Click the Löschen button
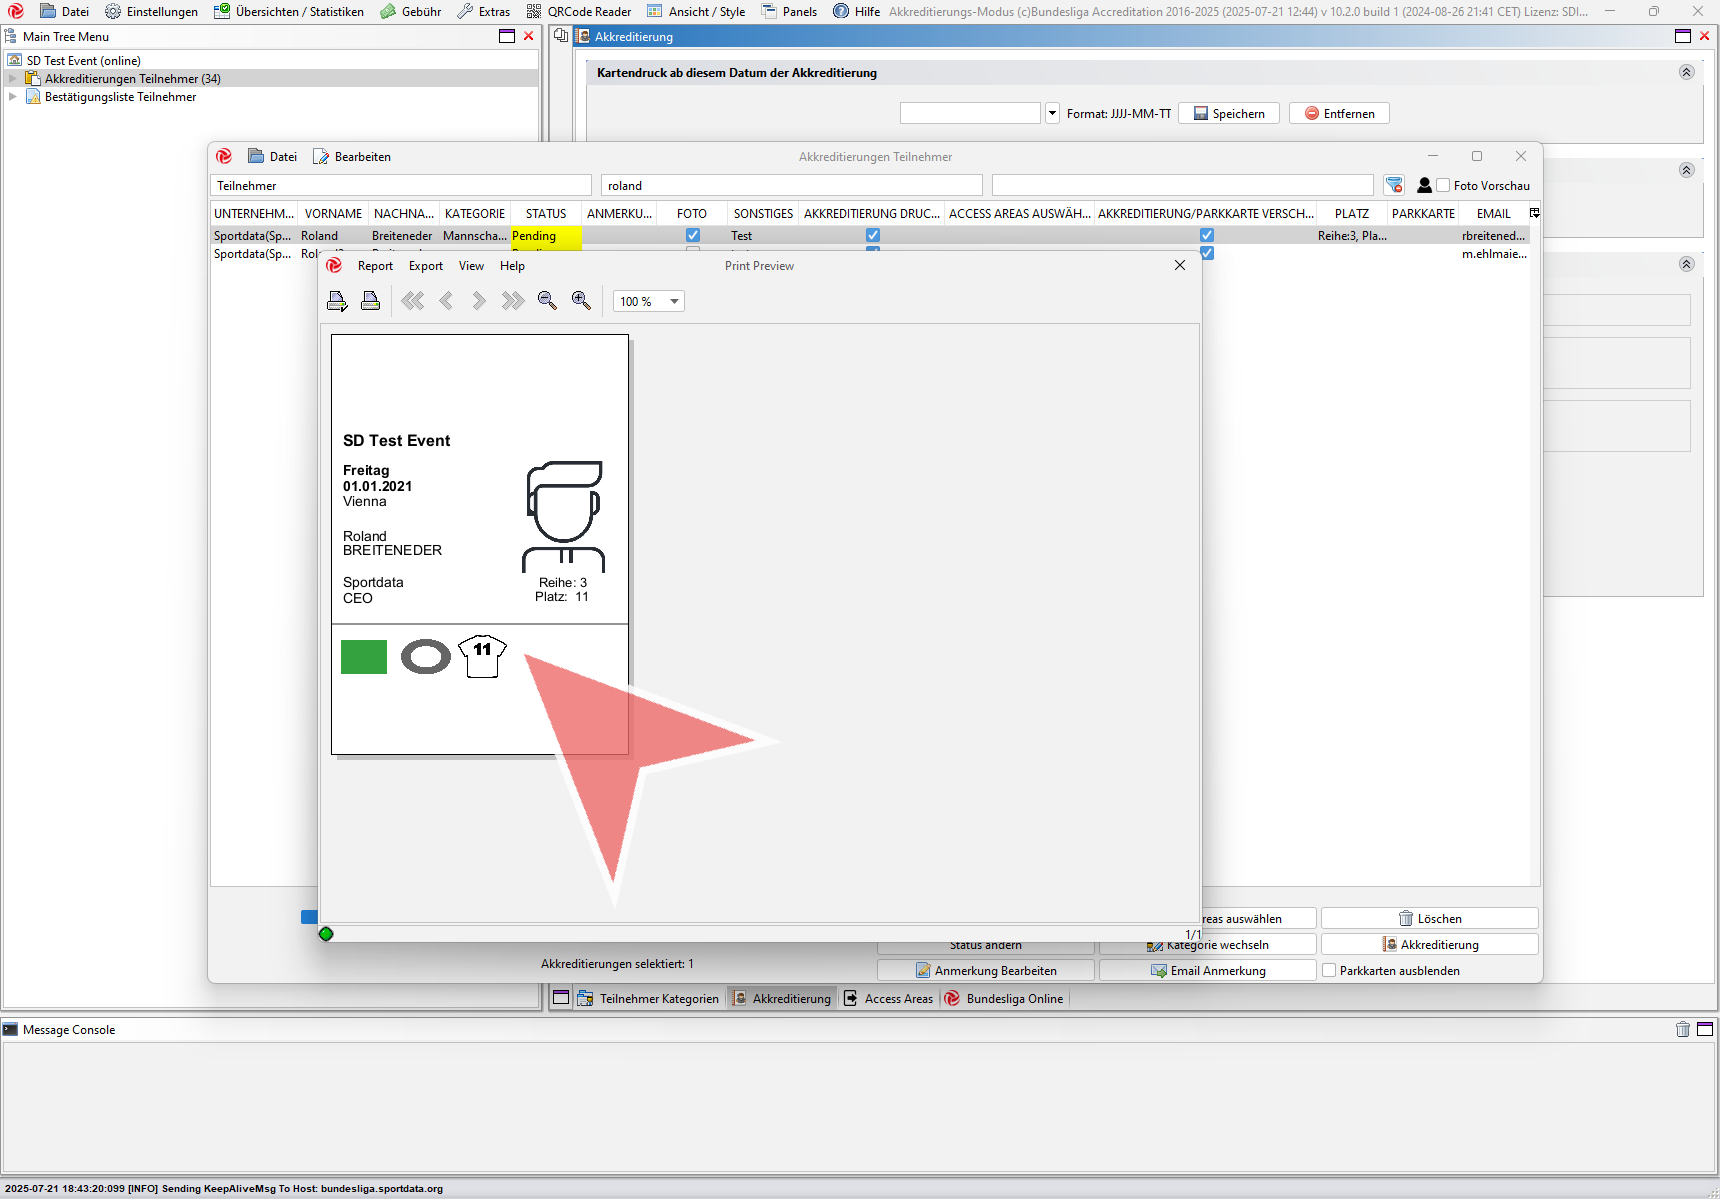 1429,918
